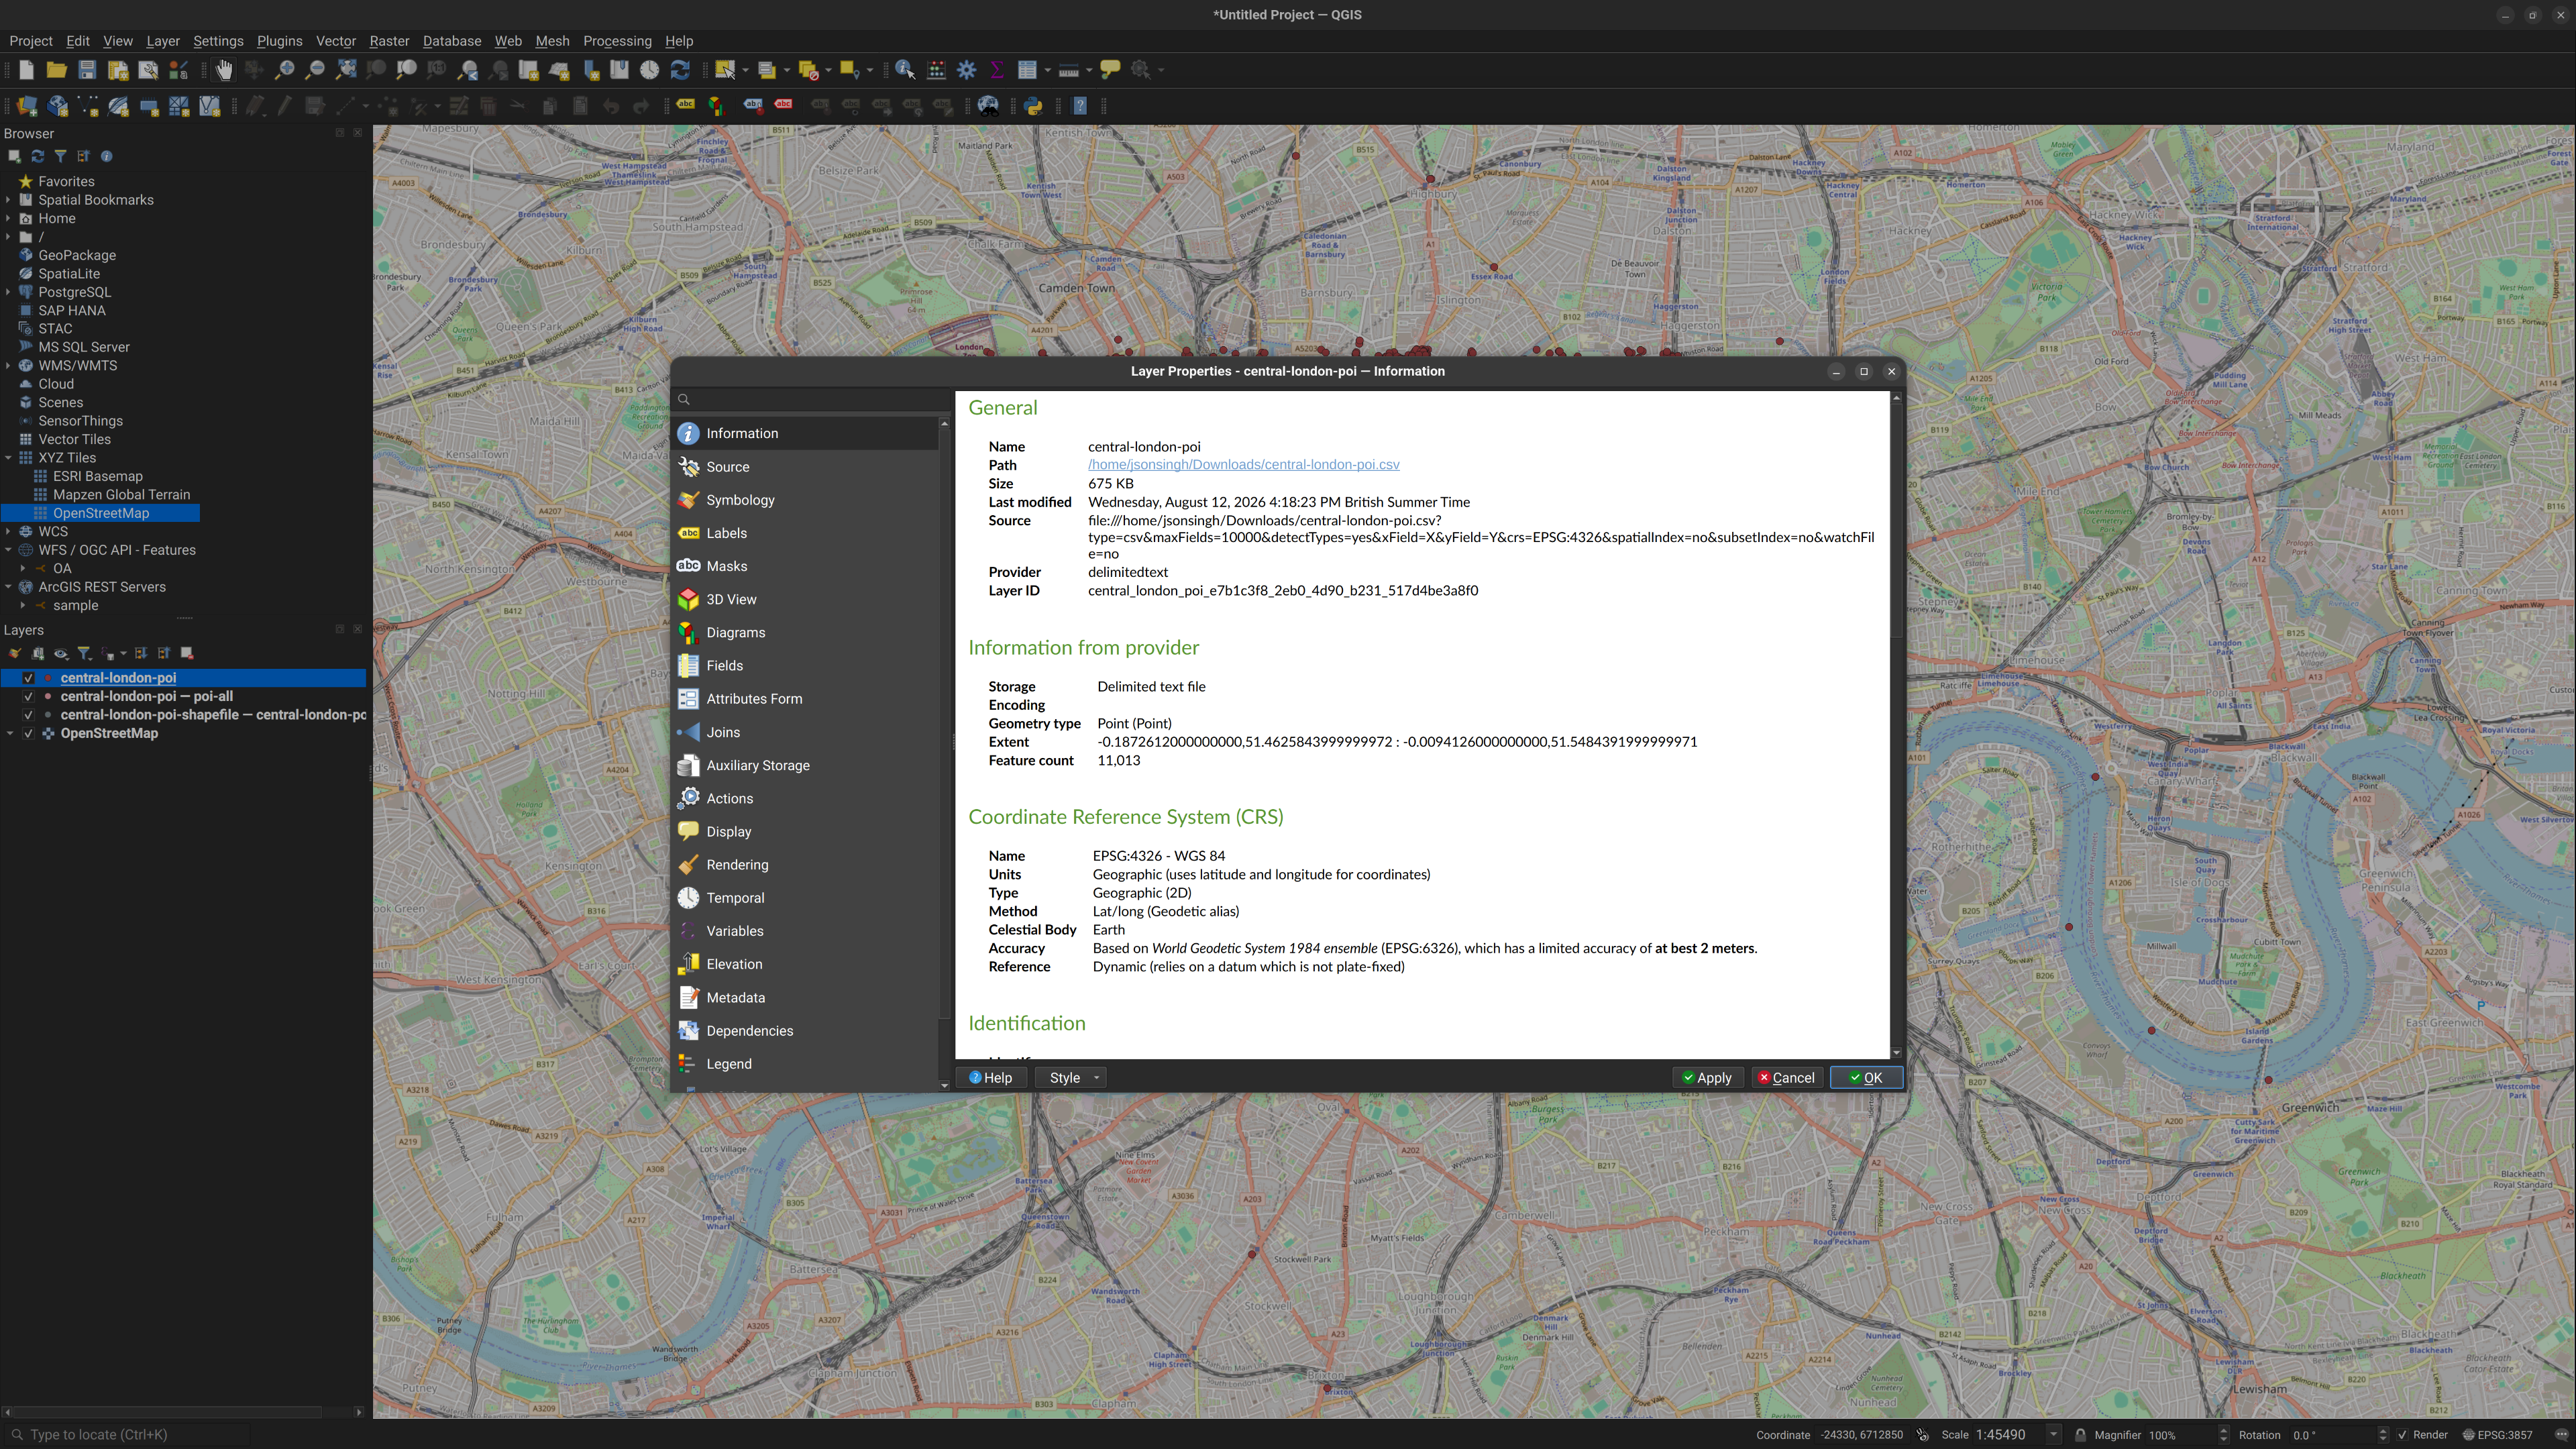Click the Layer Properties search field

pyautogui.click(x=811, y=400)
